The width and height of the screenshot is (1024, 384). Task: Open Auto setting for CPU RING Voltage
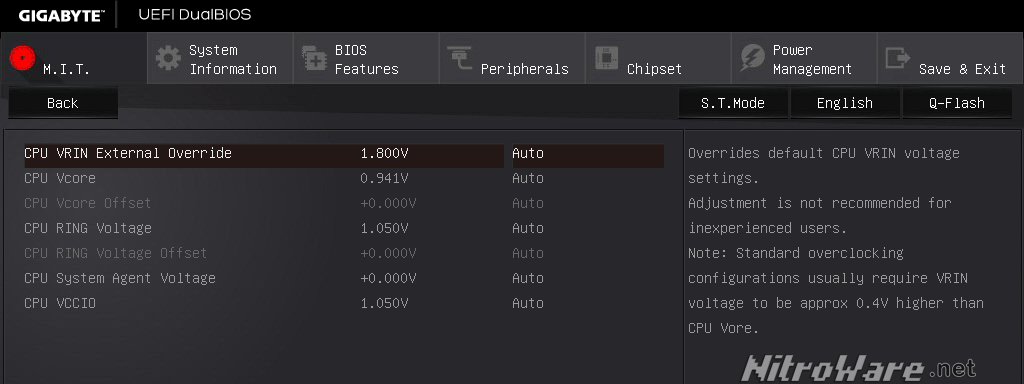pos(528,229)
